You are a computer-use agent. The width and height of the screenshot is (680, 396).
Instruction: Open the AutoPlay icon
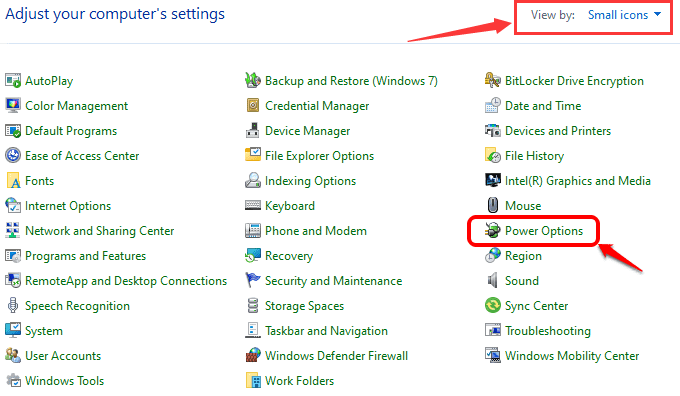pos(13,81)
